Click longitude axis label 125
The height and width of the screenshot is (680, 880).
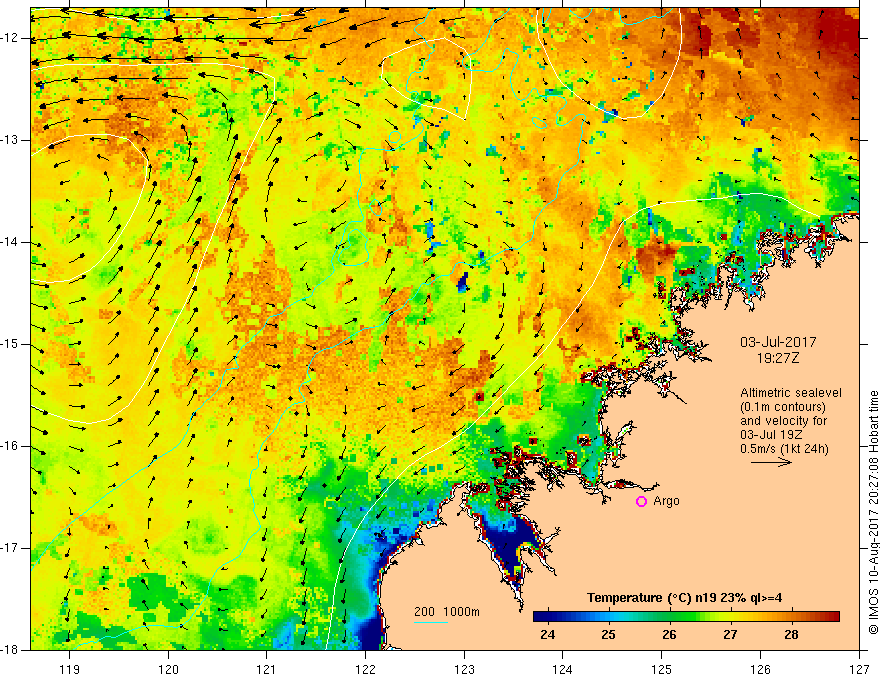coord(662,669)
